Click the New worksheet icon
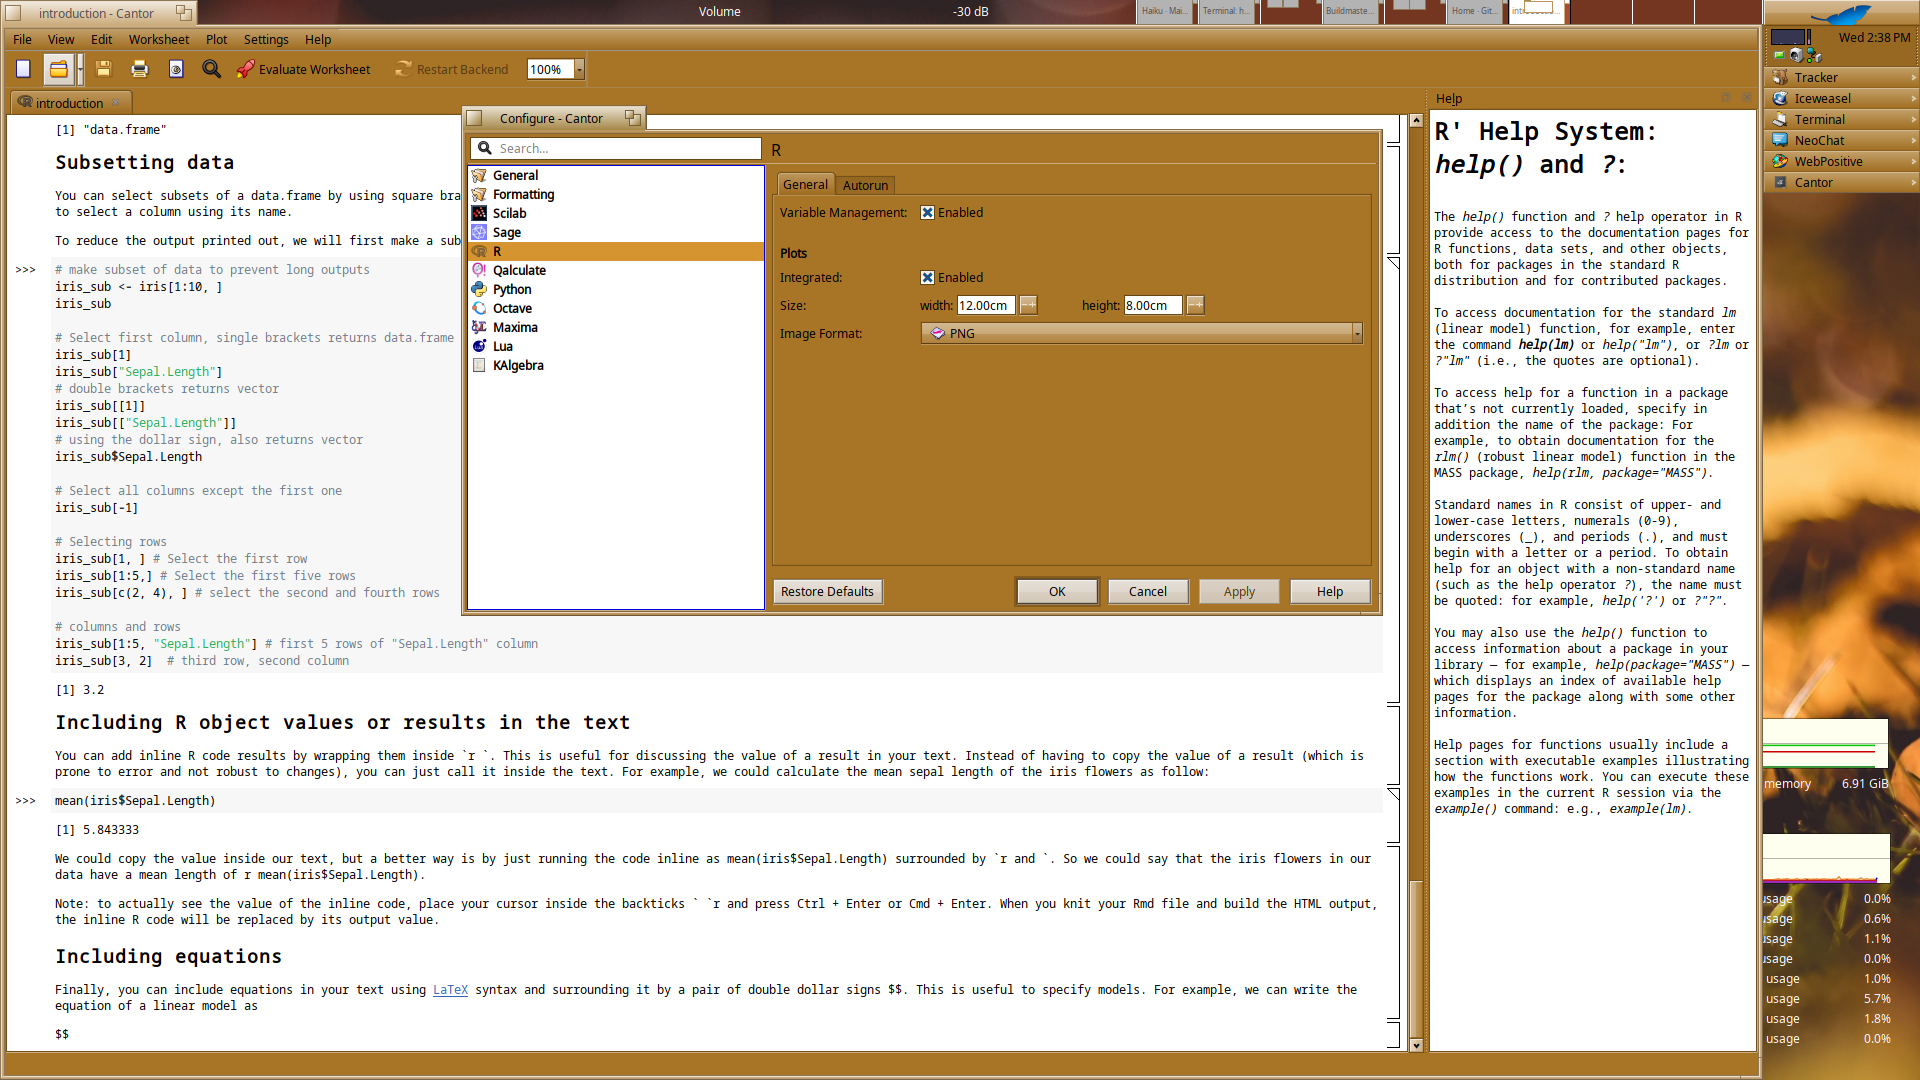Viewport: 1920px width, 1080px height. [23, 69]
